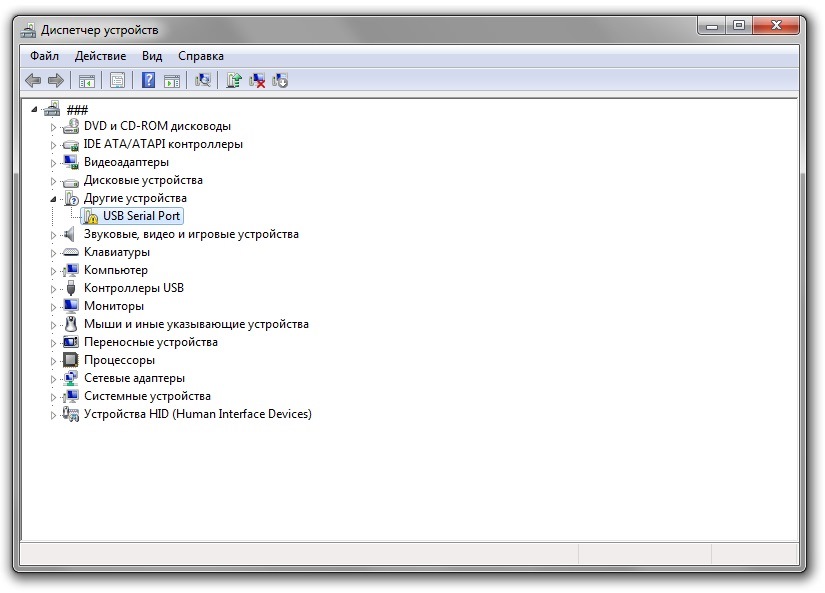Click the Процессоры chip icon
Image resolution: width=825 pixels, height=593 pixels.
[71, 360]
